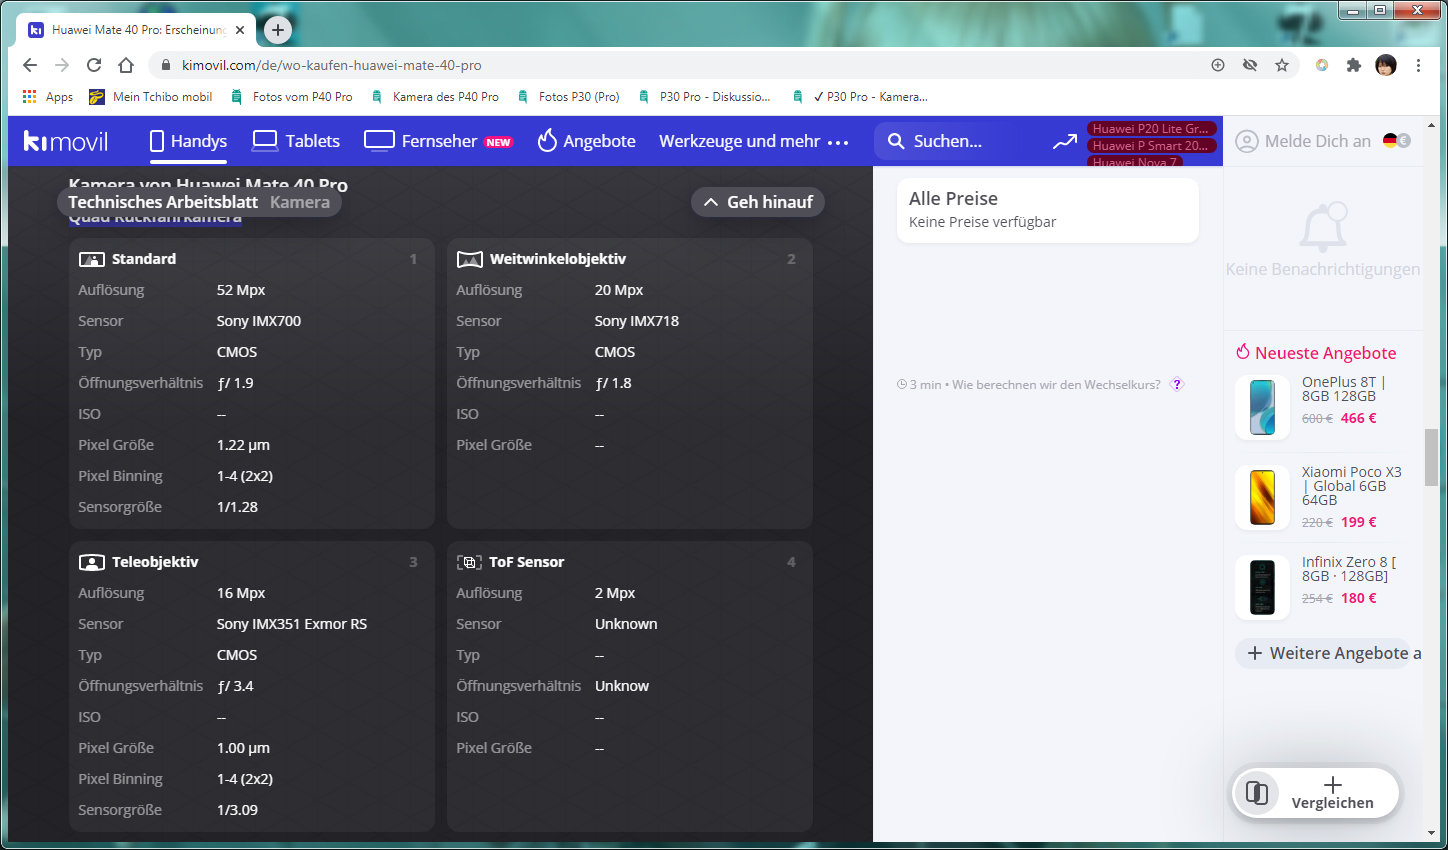1448x850 pixels.
Task: Open Fotos P30 (Pro) bookmark
Action: (568, 97)
